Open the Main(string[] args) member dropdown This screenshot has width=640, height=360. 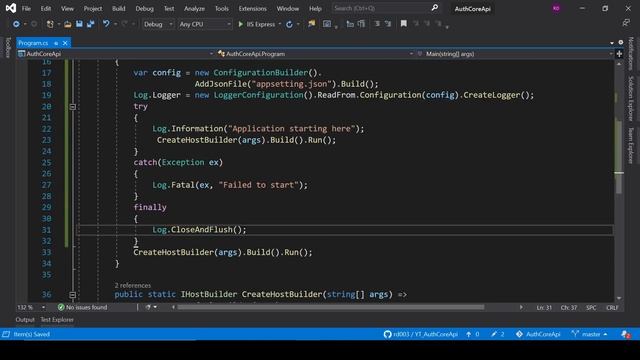(516, 54)
